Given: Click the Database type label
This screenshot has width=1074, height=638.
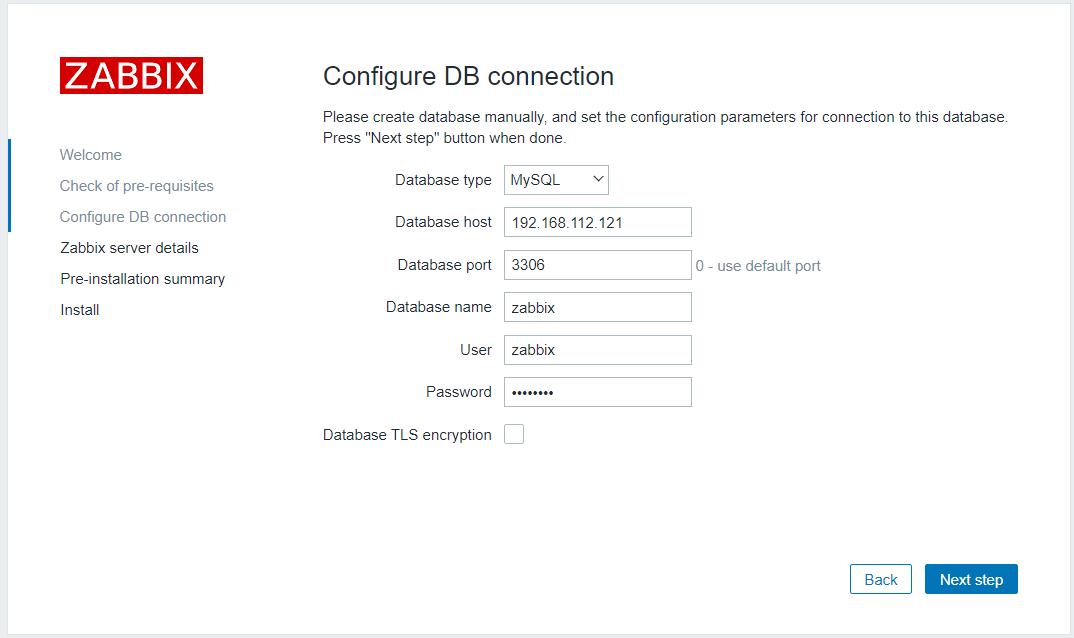Looking at the screenshot, I should tap(443, 180).
